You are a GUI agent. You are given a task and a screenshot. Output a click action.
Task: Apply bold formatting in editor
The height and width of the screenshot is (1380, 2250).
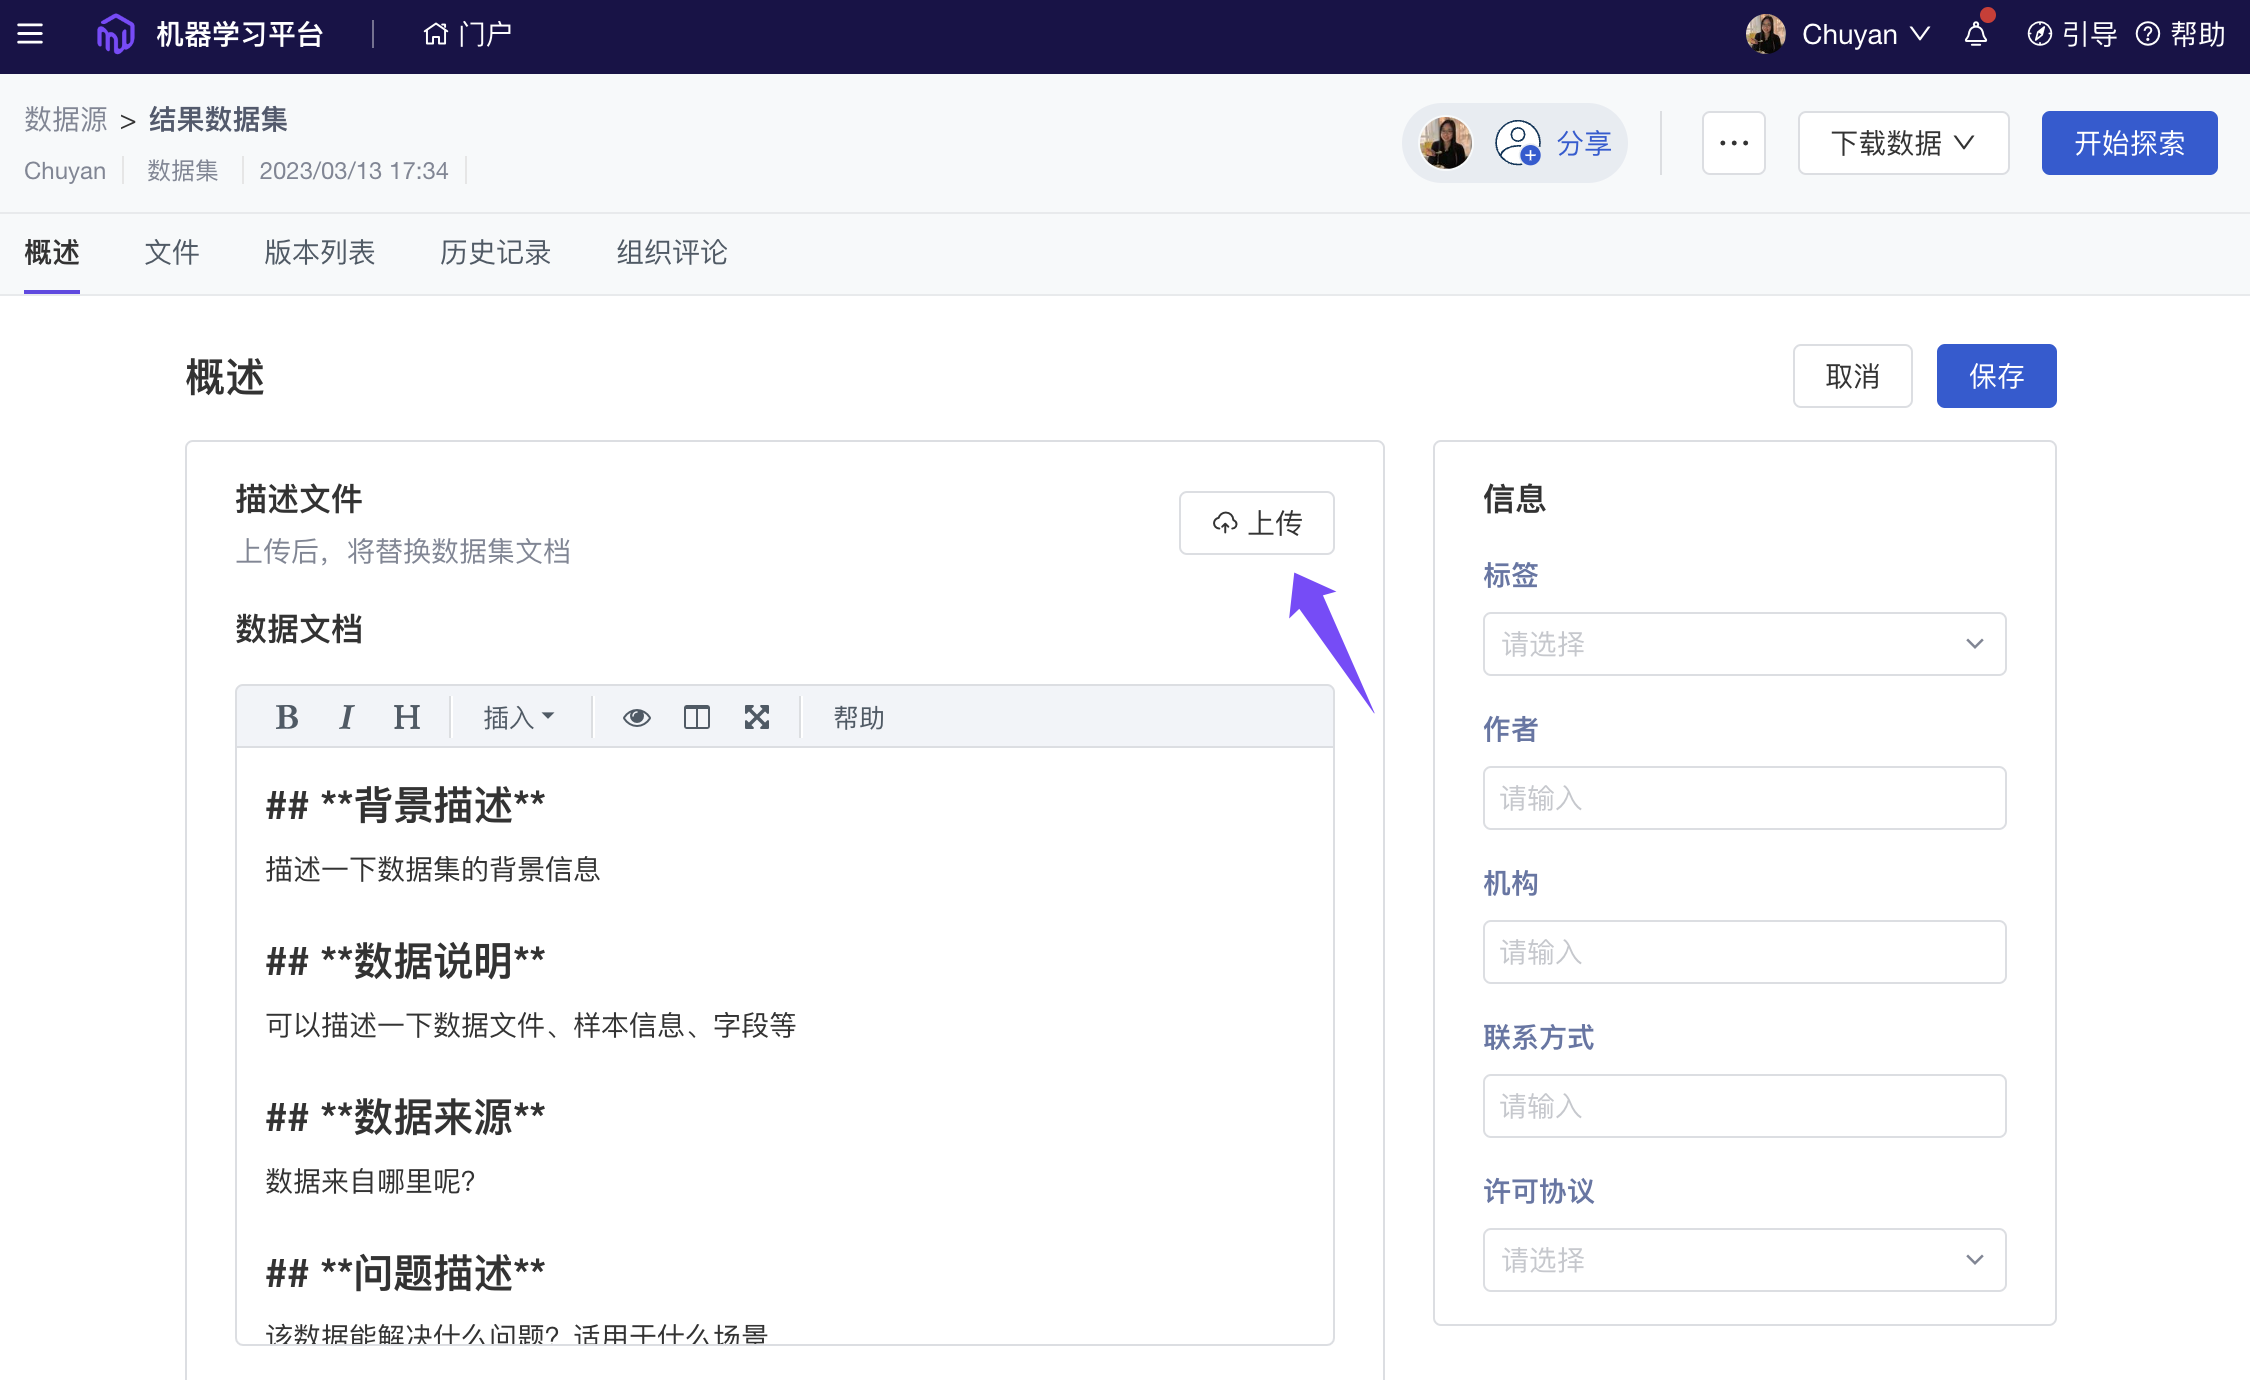(x=287, y=717)
